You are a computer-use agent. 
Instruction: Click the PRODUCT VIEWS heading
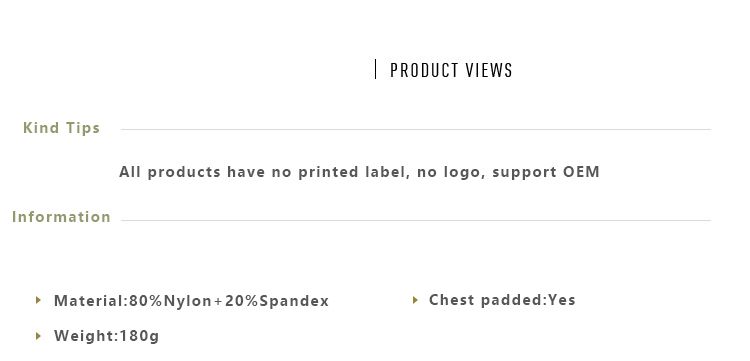point(451,70)
